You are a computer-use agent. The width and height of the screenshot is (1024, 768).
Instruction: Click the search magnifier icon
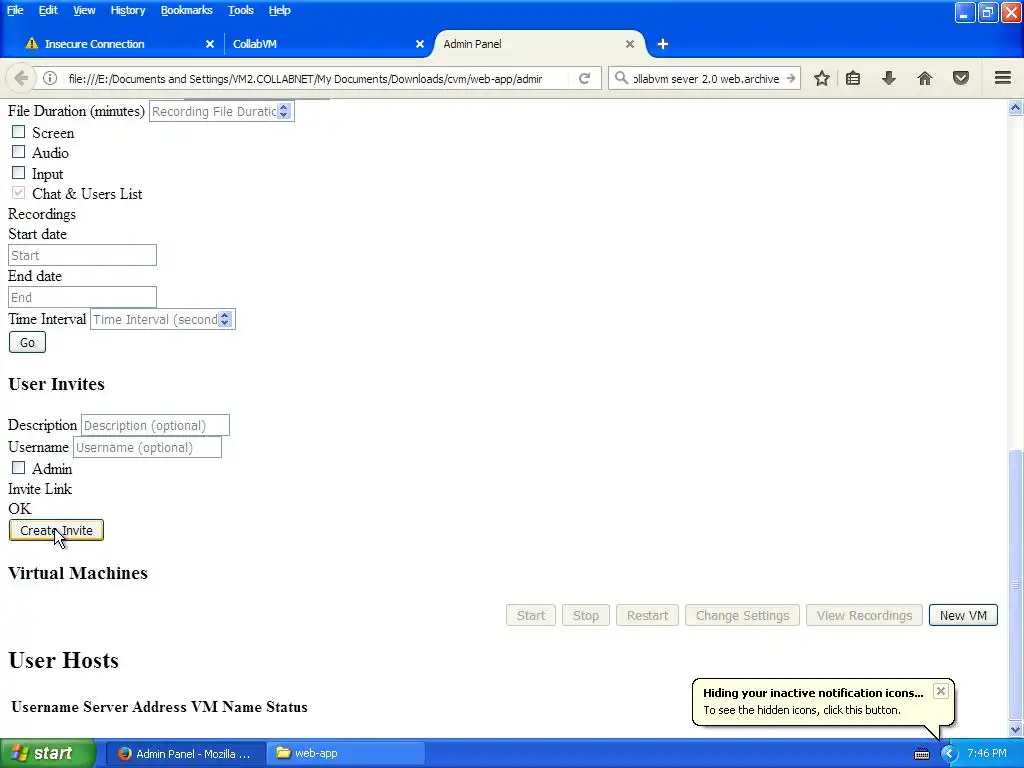[x=621, y=78]
